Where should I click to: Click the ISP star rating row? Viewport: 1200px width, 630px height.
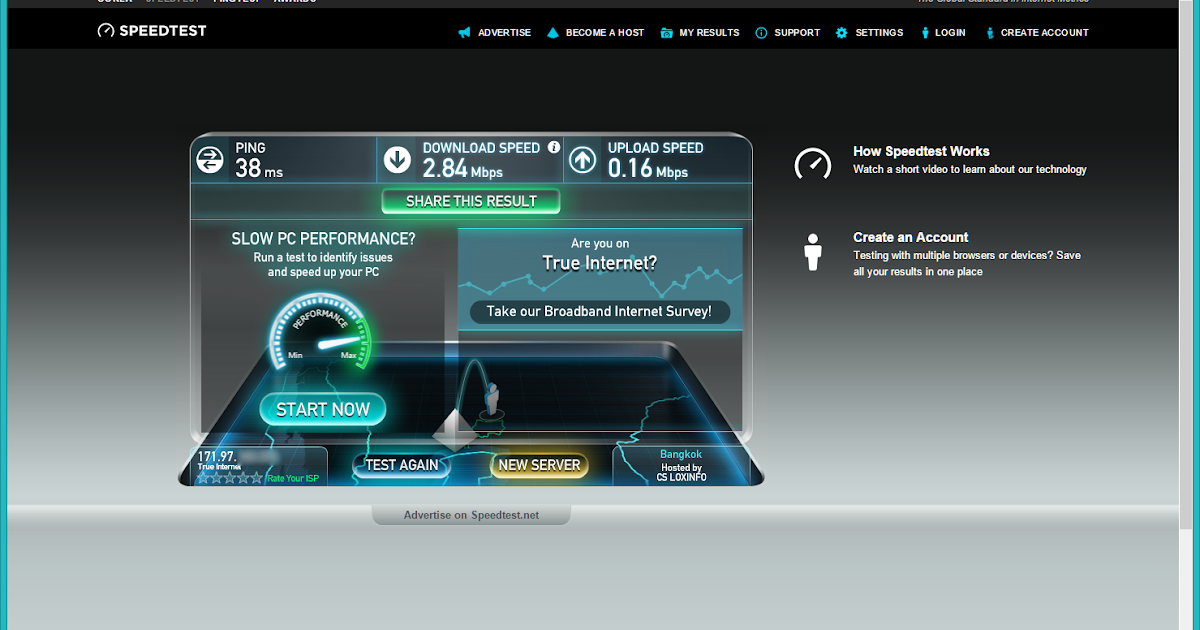(230, 478)
